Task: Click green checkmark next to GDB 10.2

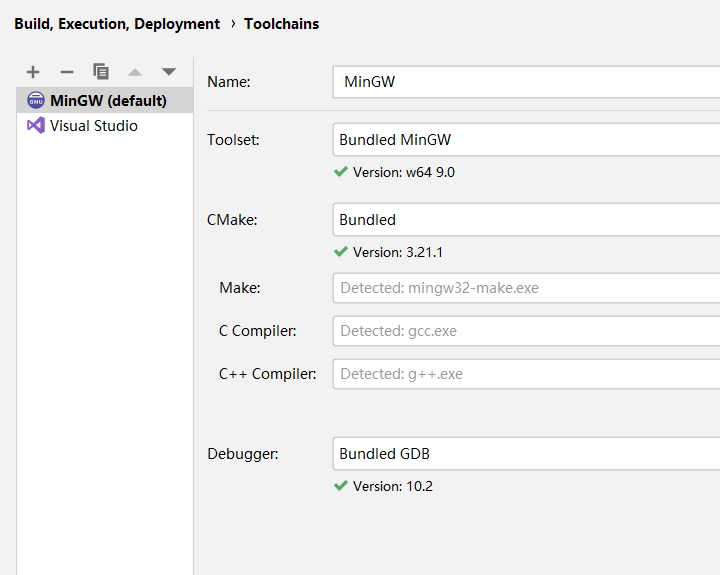Action: click(341, 486)
